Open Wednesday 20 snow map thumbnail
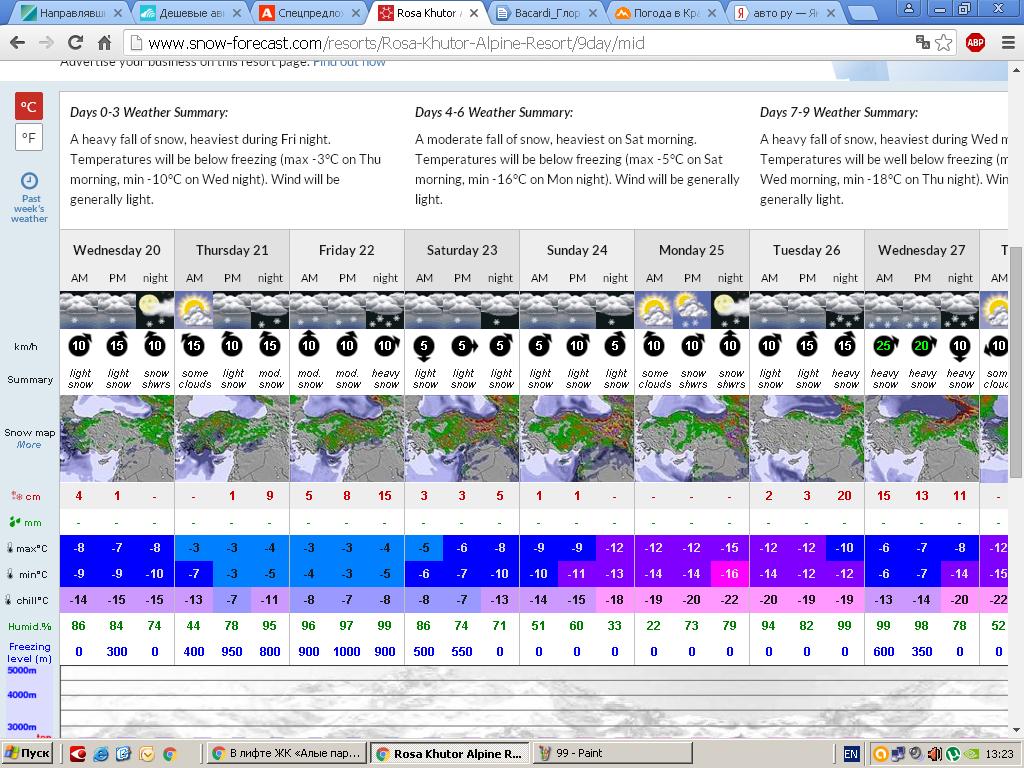The width and height of the screenshot is (1024, 768). tap(117, 438)
